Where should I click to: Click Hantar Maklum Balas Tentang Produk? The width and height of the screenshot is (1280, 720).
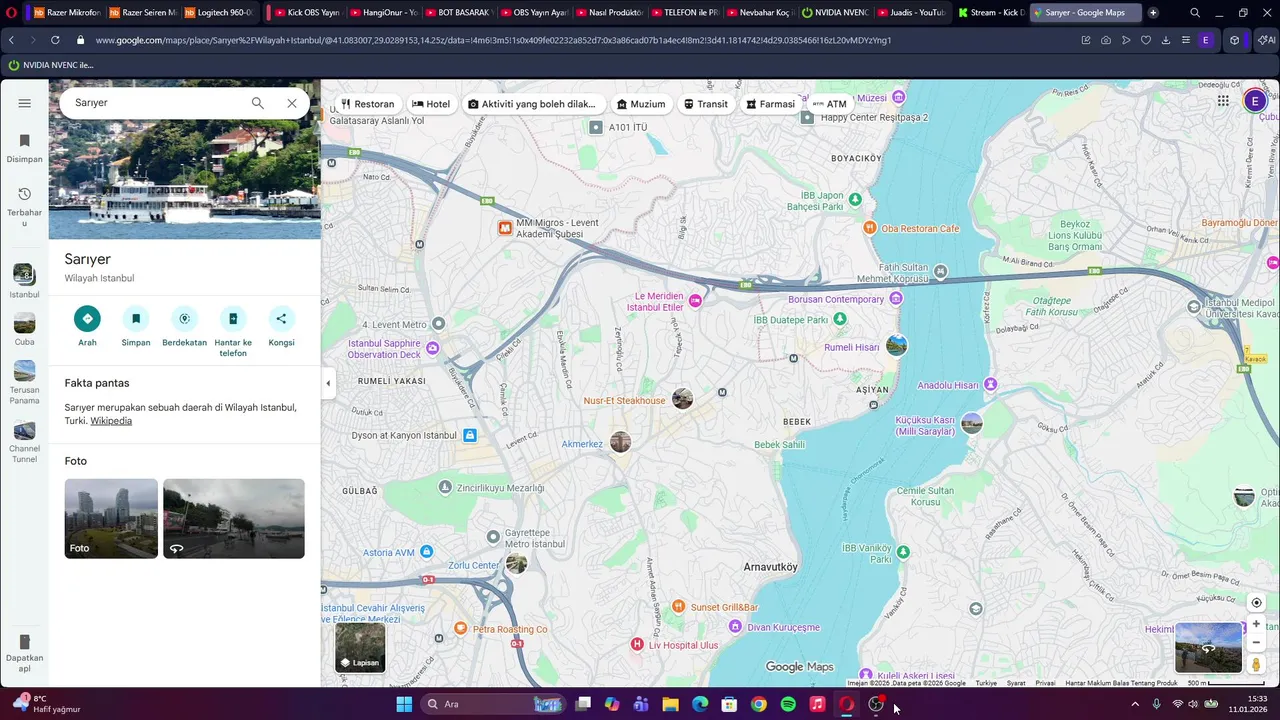[x=1121, y=683]
